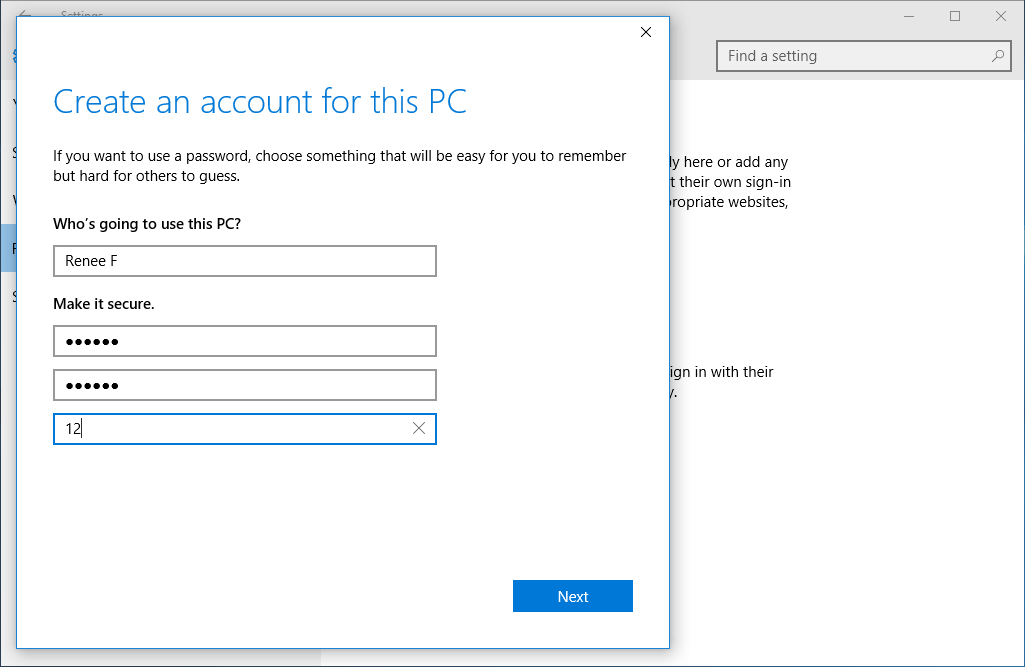Click the first password entry box
This screenshot has height=667, width=1025.
pos(244,341)
